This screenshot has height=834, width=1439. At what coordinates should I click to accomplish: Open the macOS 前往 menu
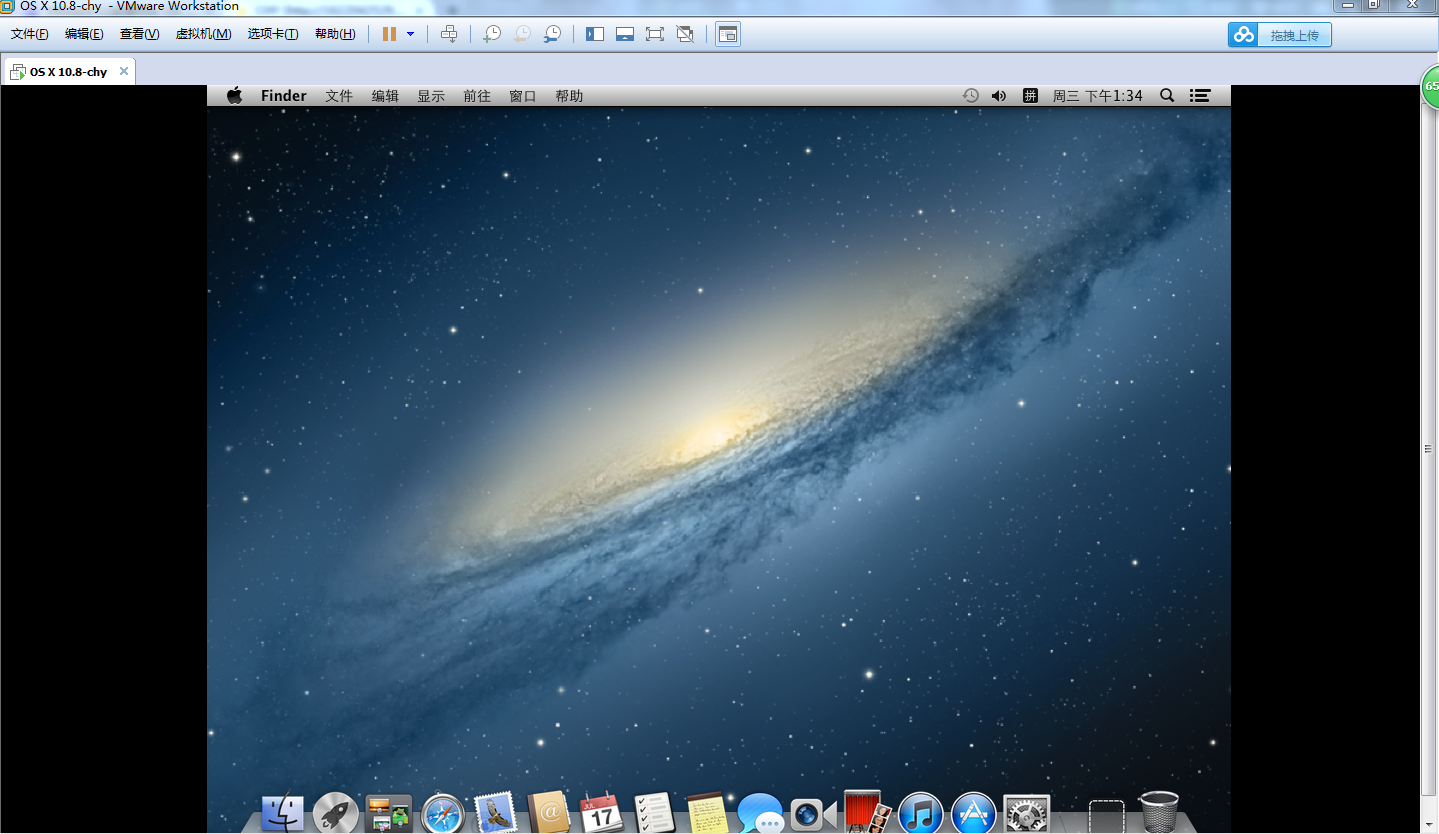tap(477, 96)
